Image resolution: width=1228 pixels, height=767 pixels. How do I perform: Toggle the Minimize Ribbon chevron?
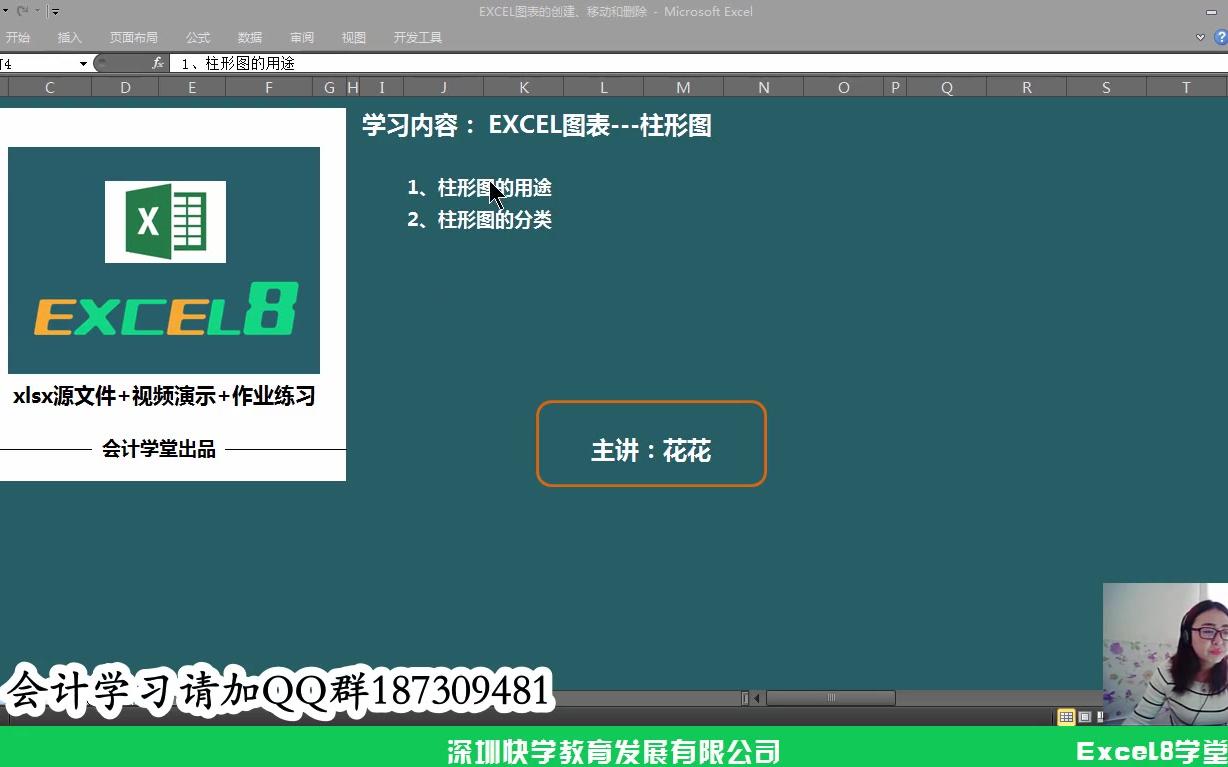point(1198,37)
